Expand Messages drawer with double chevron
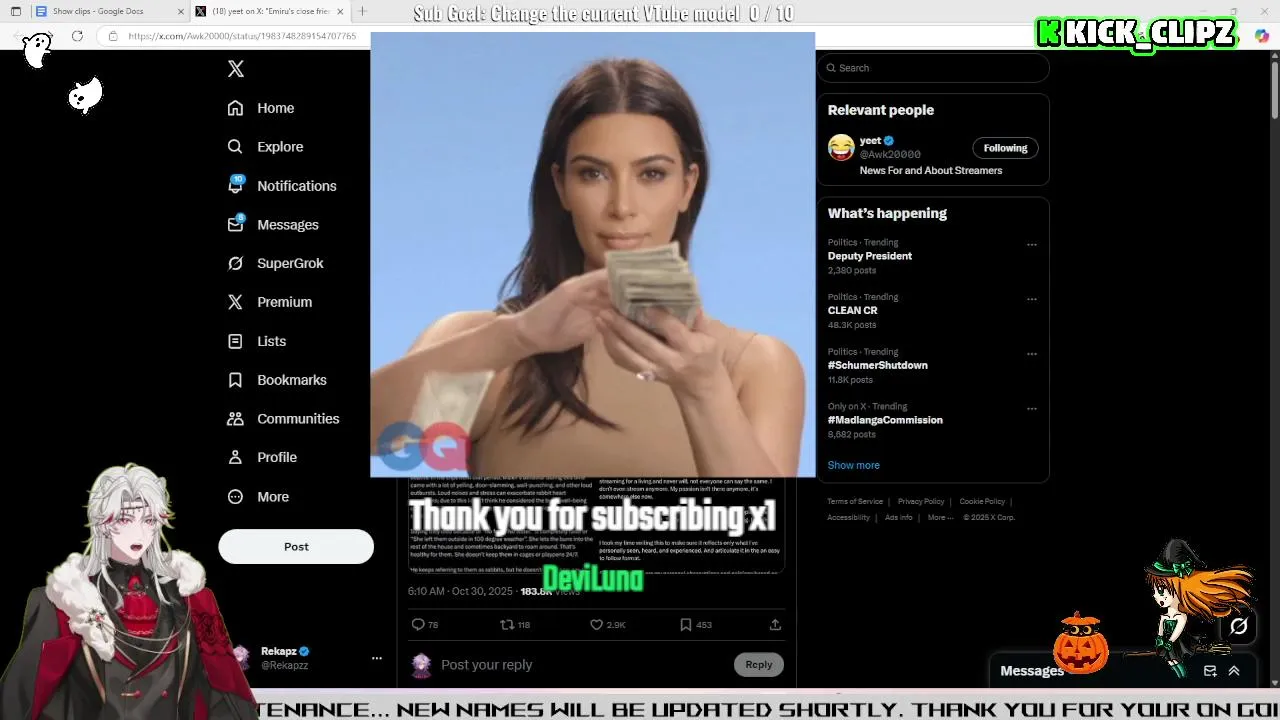Viewport: 1280px width, 720px height. pos(1234,671)
